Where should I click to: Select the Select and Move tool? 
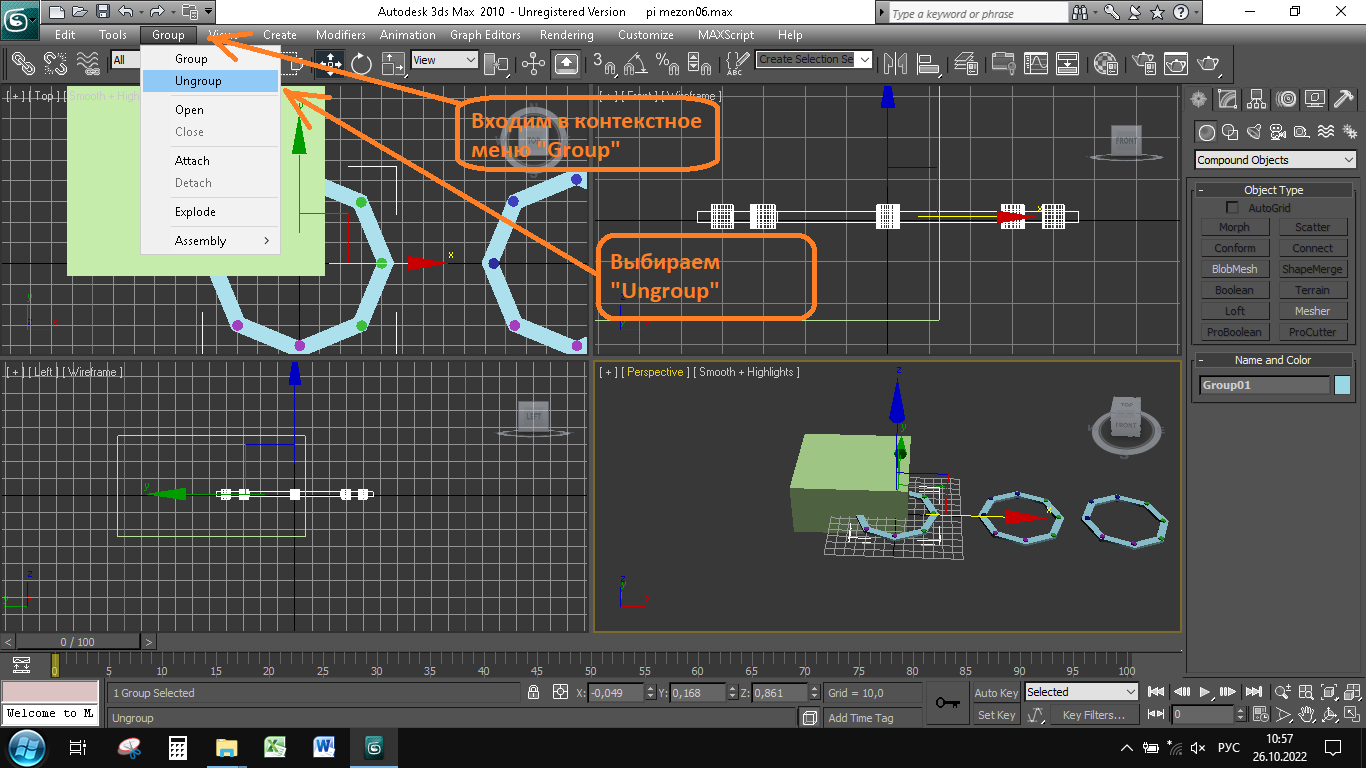pyautogui.click(x=329, y=64)
